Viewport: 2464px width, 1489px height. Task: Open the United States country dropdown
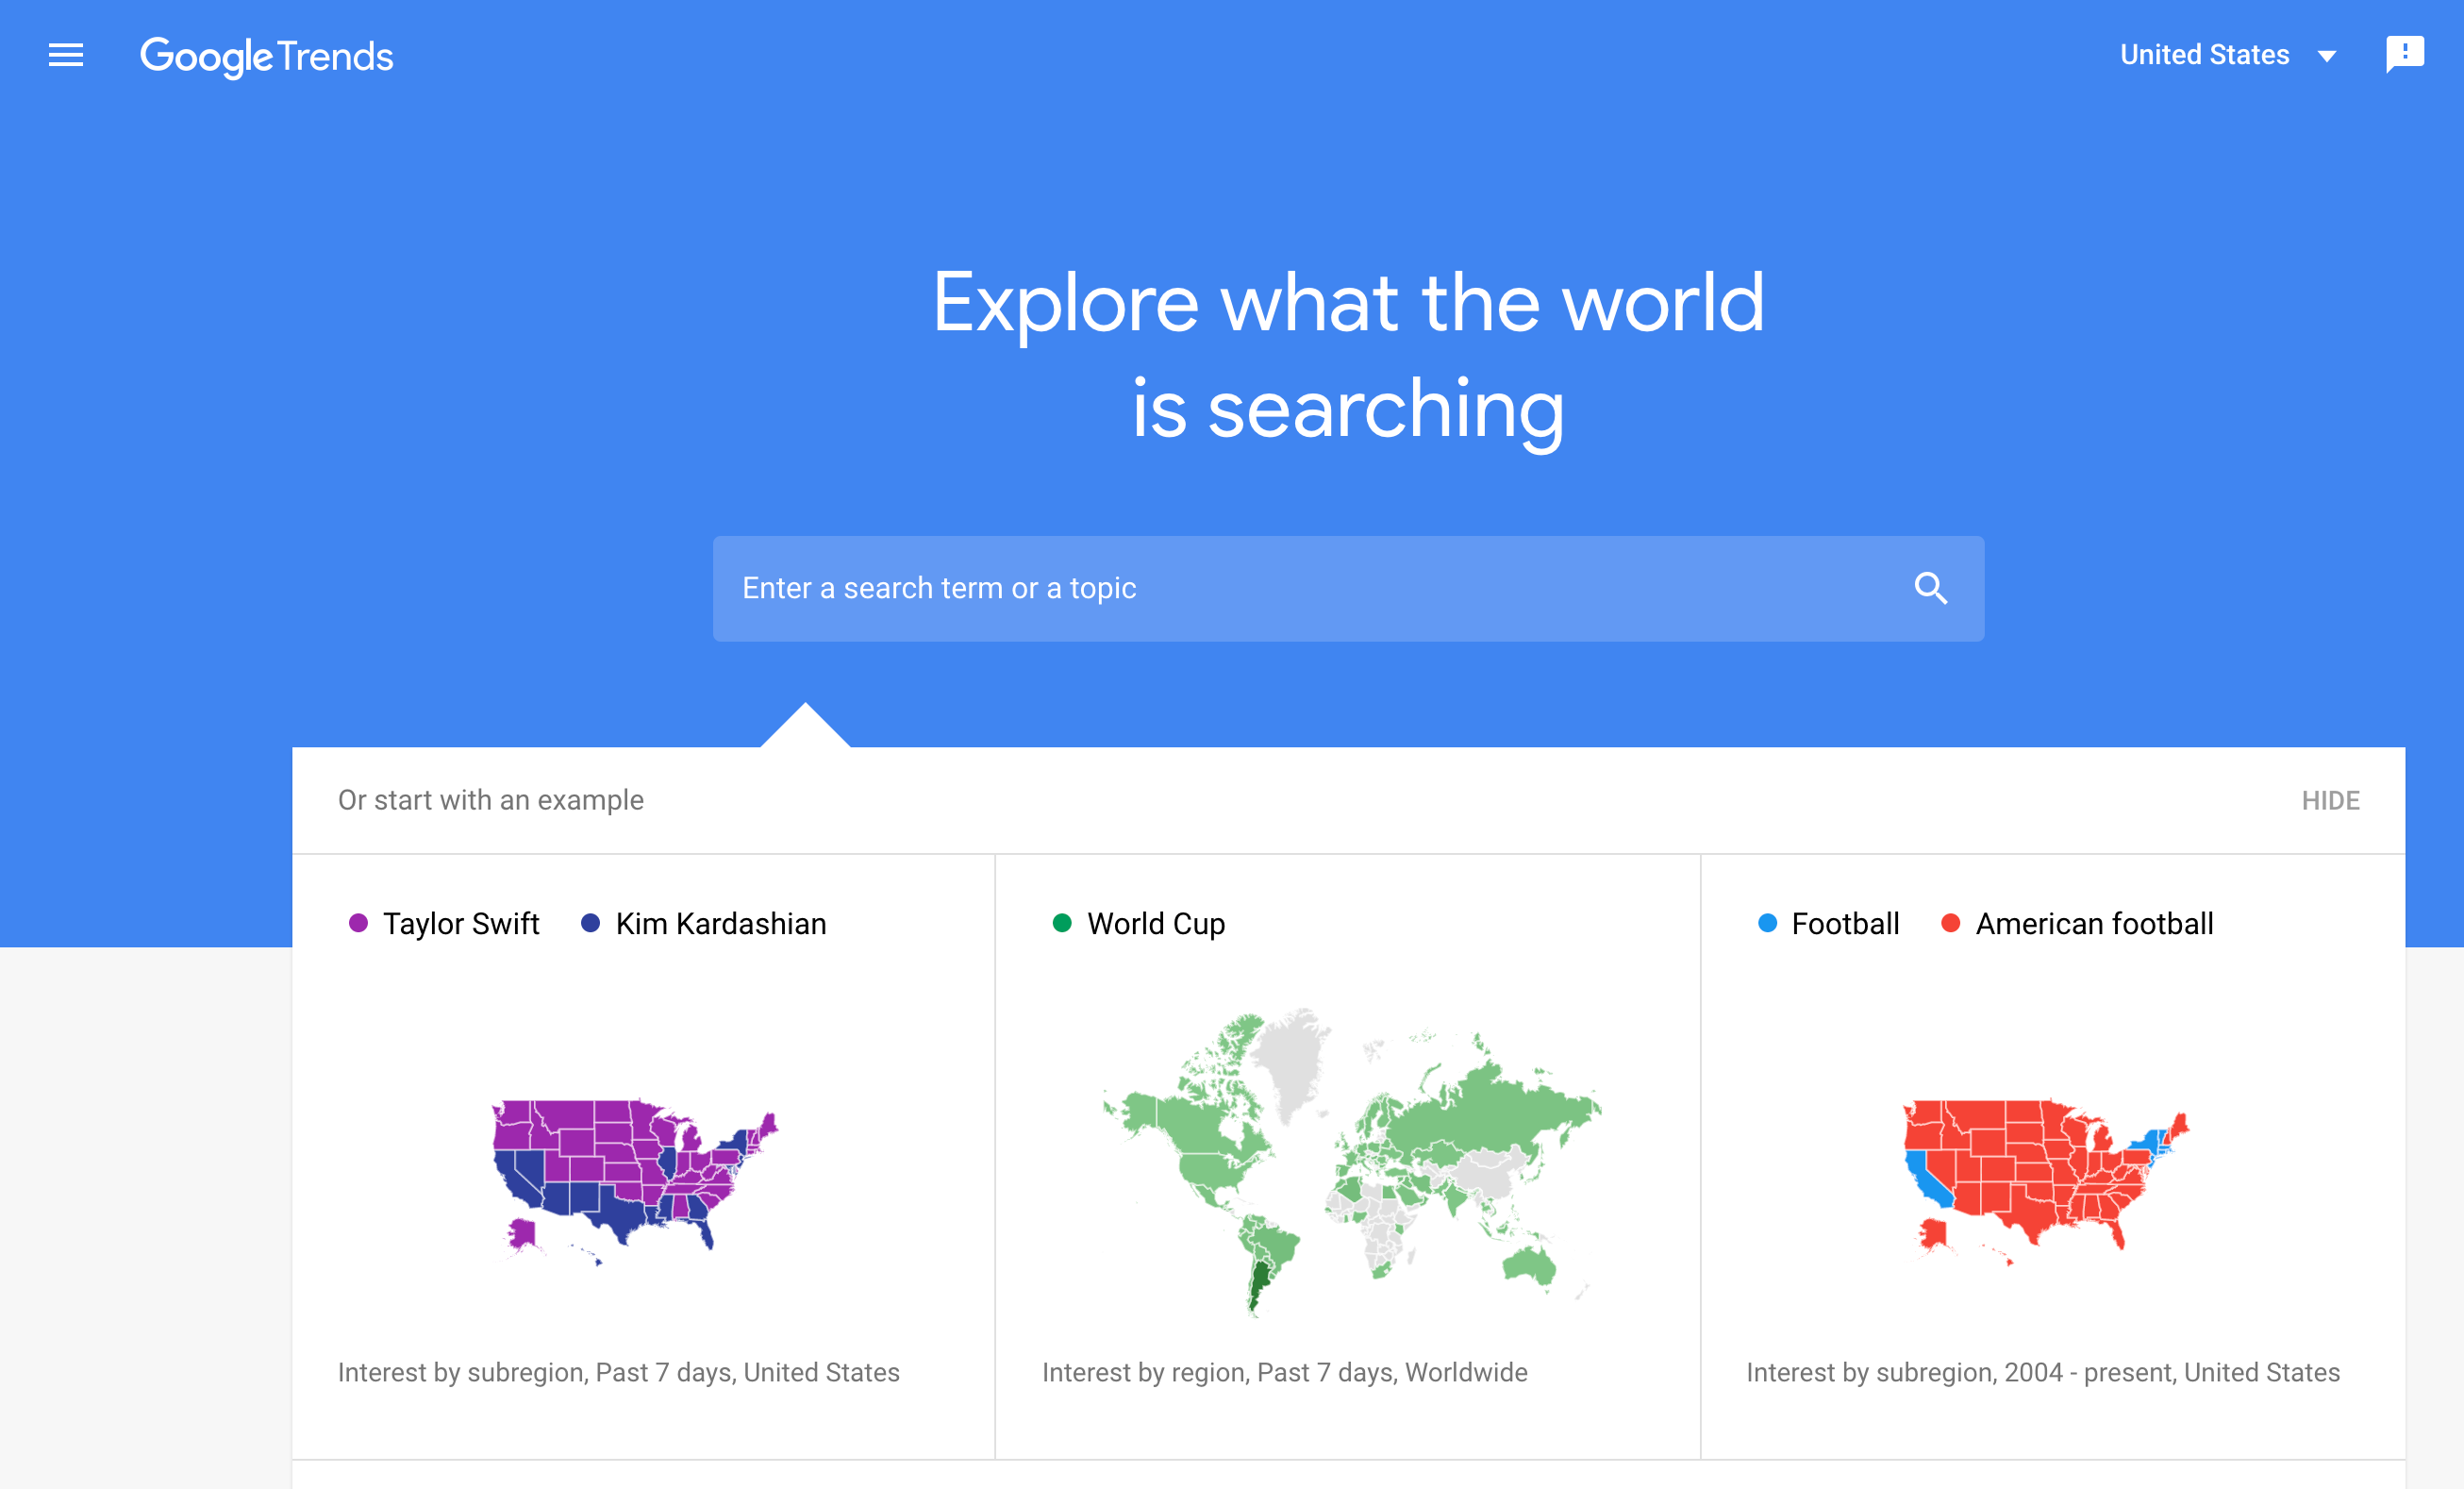2204,55
